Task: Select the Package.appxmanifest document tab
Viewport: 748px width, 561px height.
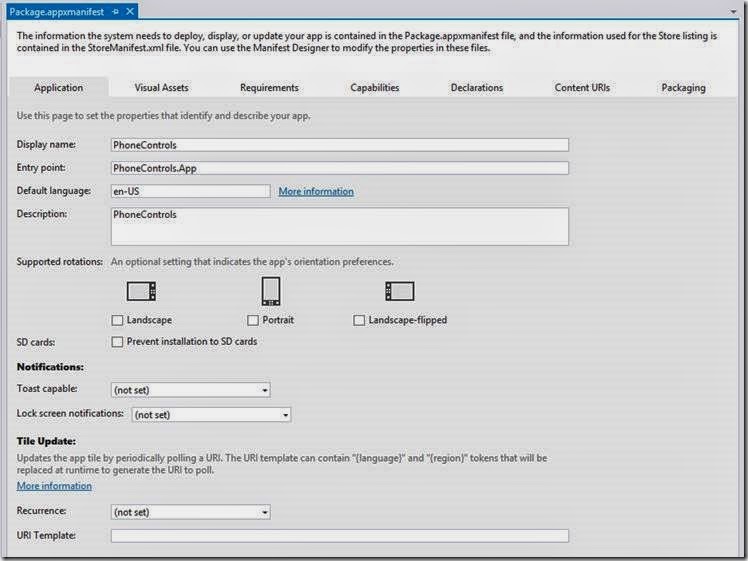Action: point(56,12)
